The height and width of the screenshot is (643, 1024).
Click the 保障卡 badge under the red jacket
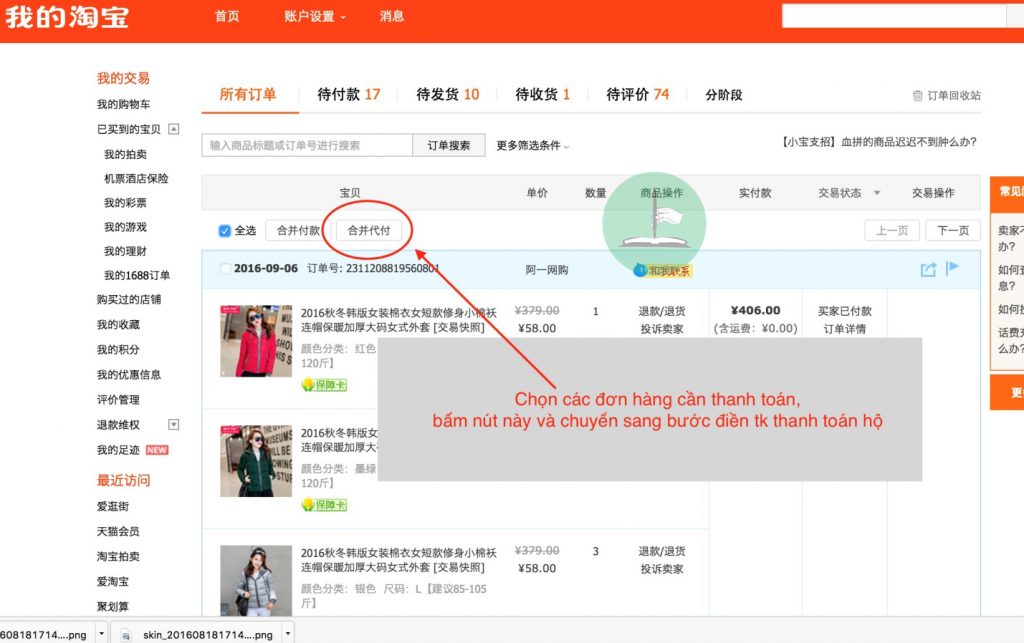pos(323,385)
